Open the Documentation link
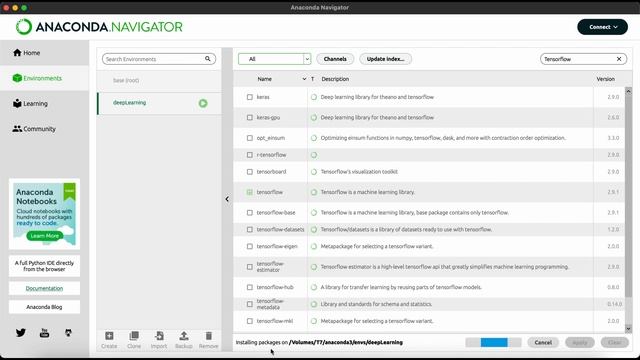The height and width of the screenshot is (360, 640). 44,288
